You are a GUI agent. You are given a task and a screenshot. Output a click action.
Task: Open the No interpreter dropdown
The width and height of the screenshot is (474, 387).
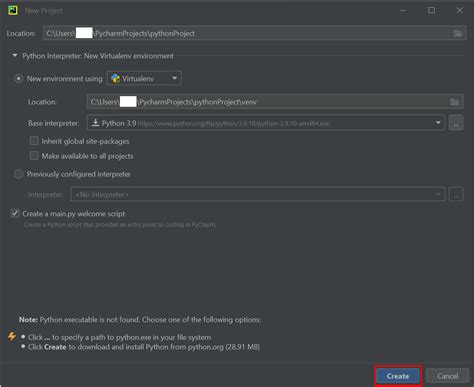coord(258,194)
